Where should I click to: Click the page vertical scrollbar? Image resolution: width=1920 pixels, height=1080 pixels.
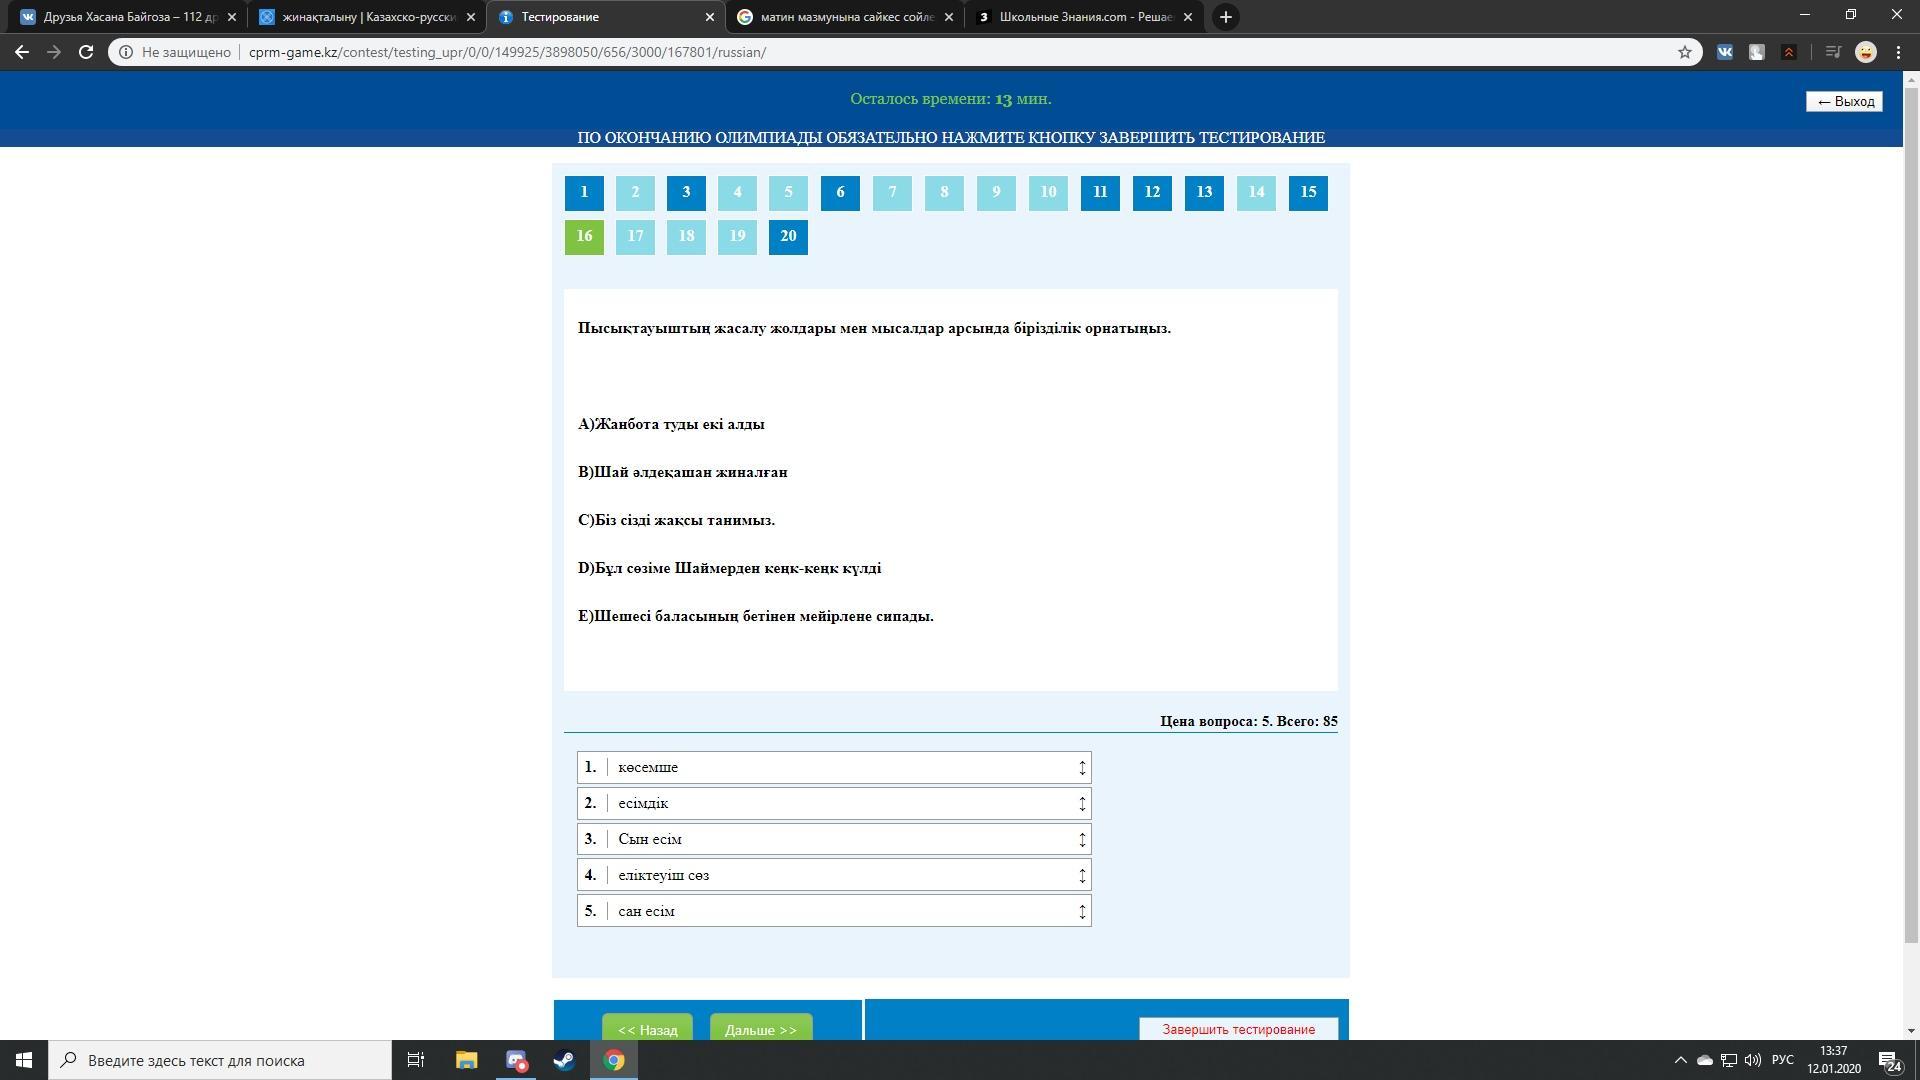(x=1911, y=500)
